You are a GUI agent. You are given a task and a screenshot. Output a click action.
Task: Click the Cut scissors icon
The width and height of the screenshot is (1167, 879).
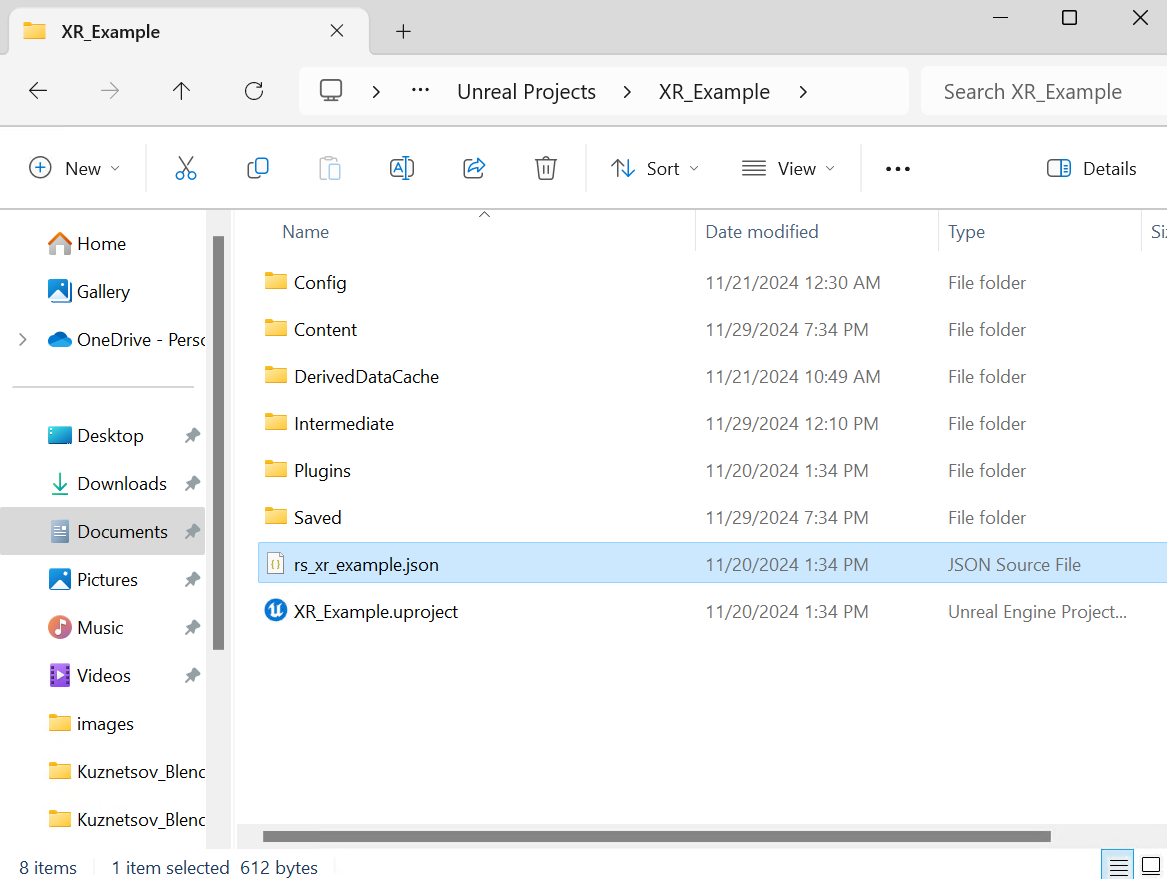point(186,168)
